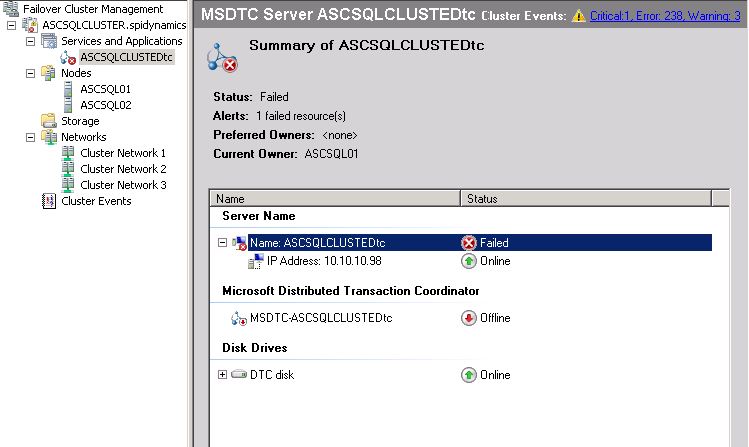Click the red Offline status icon for MSDTC
Screen dimensions: 749x447
coord(469,318)
